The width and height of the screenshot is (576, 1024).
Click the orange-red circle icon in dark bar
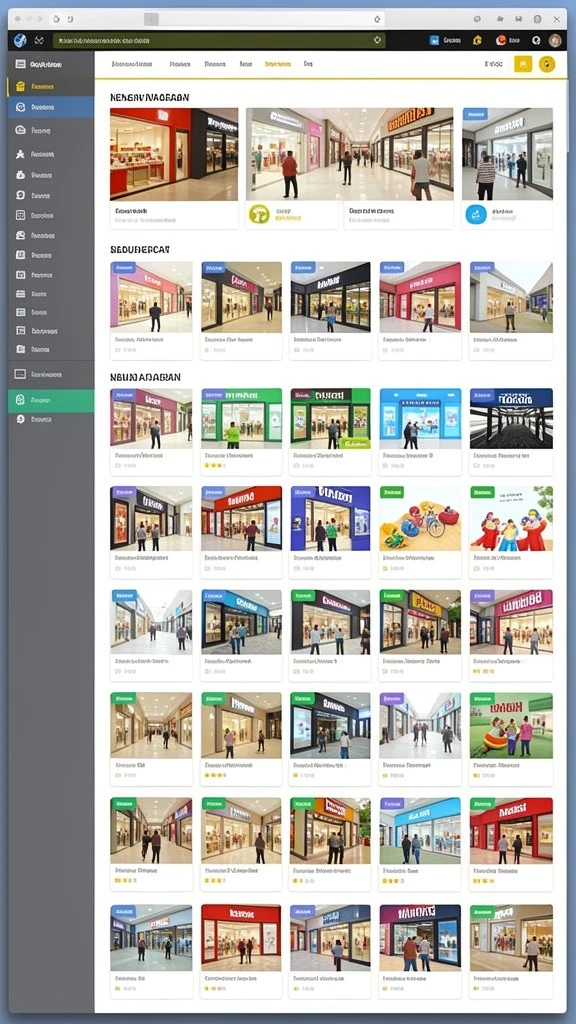(501, 40)
